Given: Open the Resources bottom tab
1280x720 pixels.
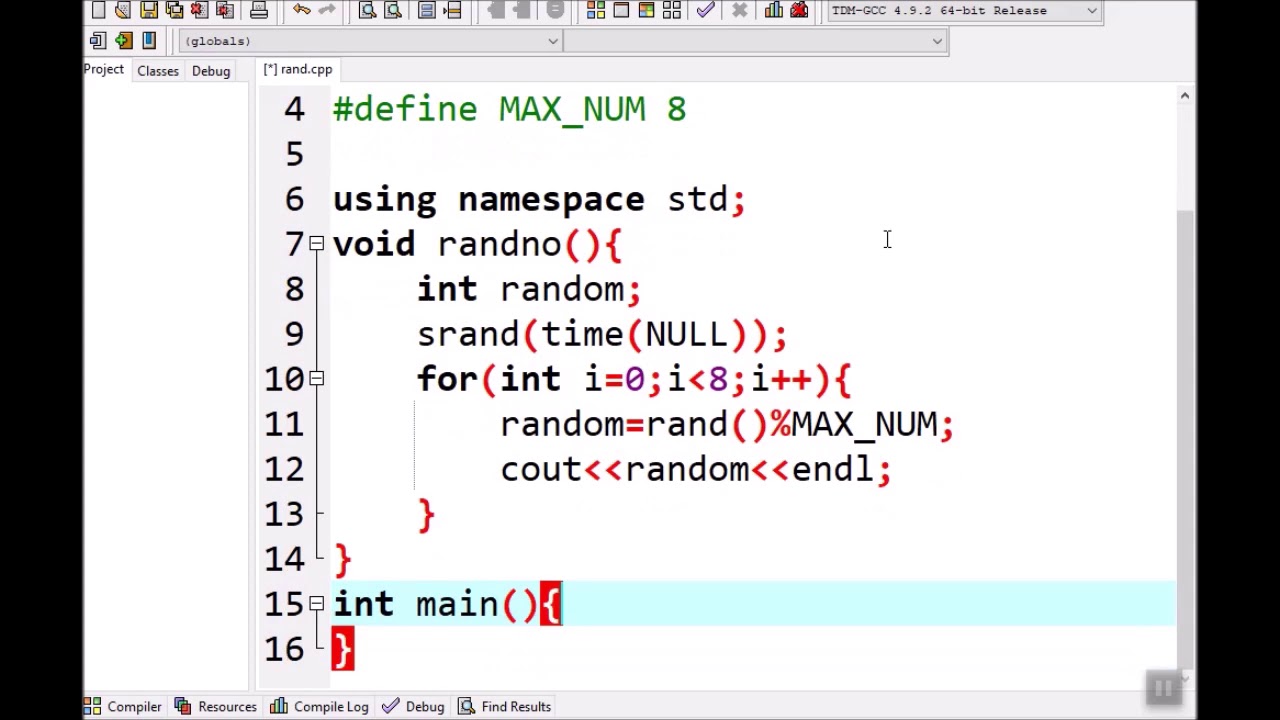Looking at the screenshot, I should (217, 707).
